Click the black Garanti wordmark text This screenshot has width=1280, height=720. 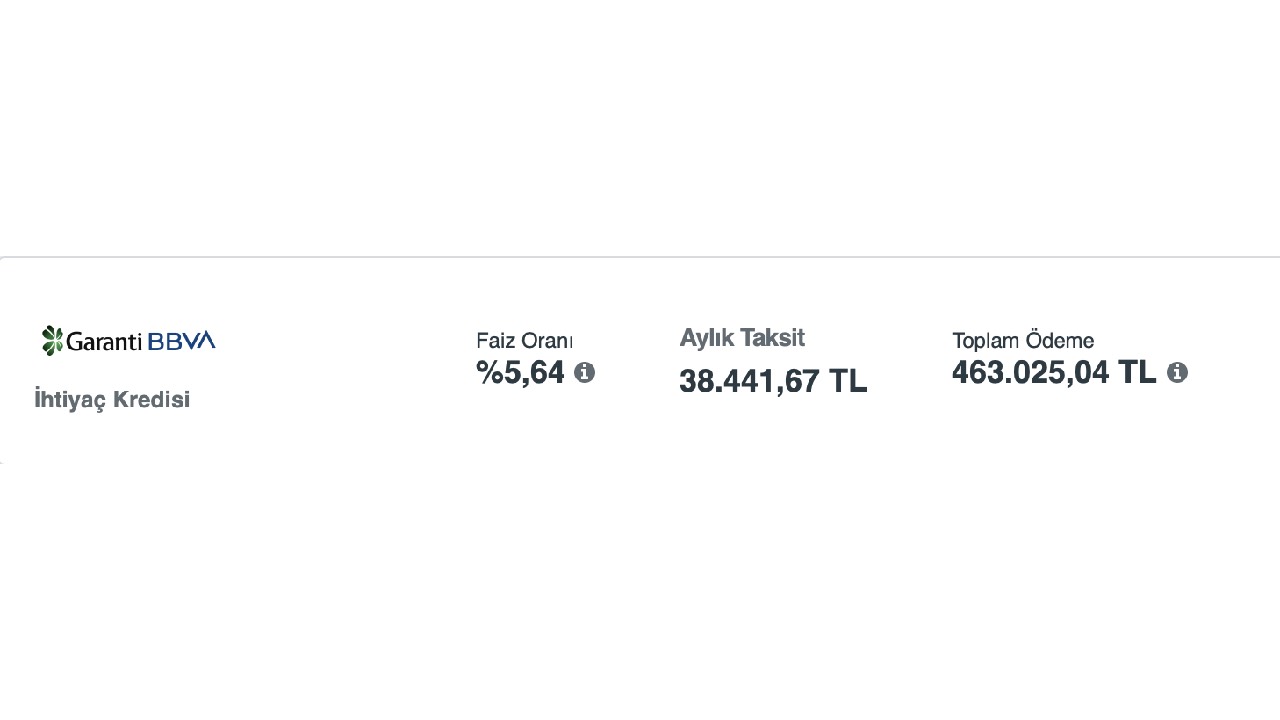click(x=105, y=341)
